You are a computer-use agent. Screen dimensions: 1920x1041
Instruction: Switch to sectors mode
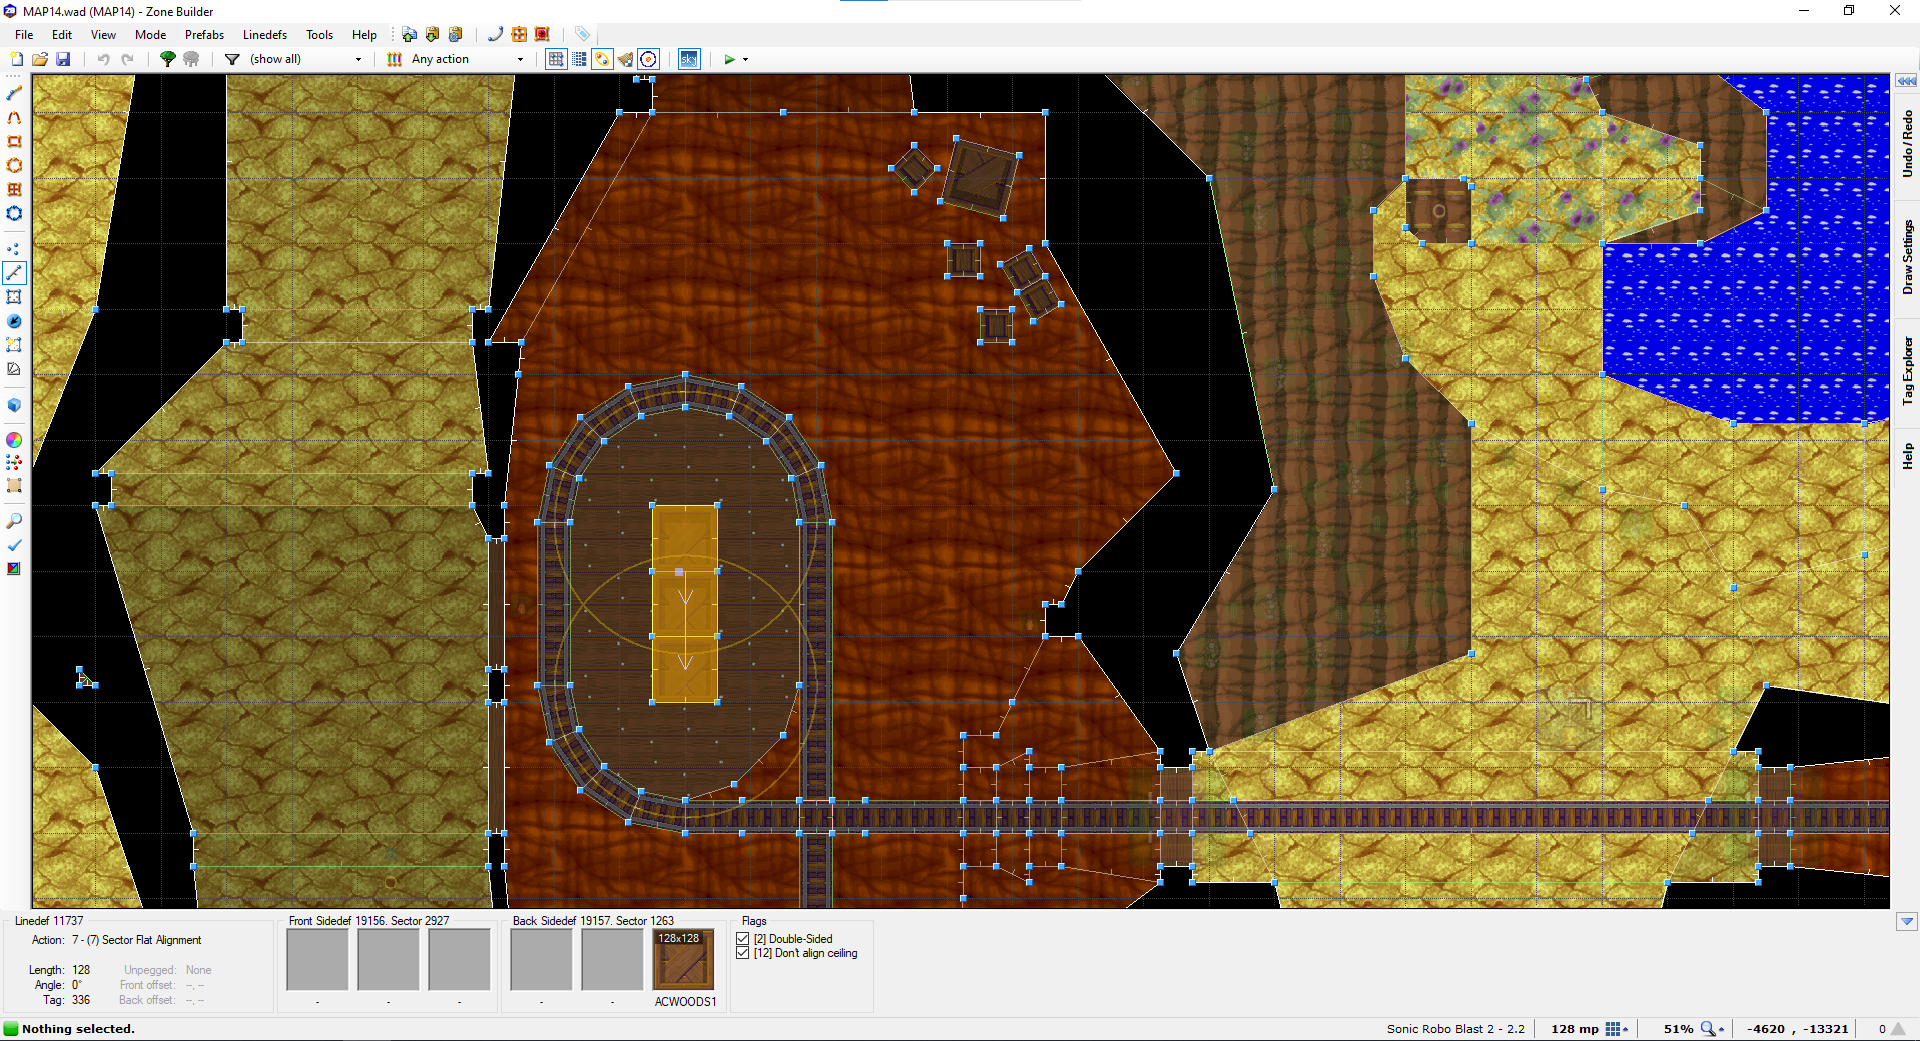pos(14,297)
